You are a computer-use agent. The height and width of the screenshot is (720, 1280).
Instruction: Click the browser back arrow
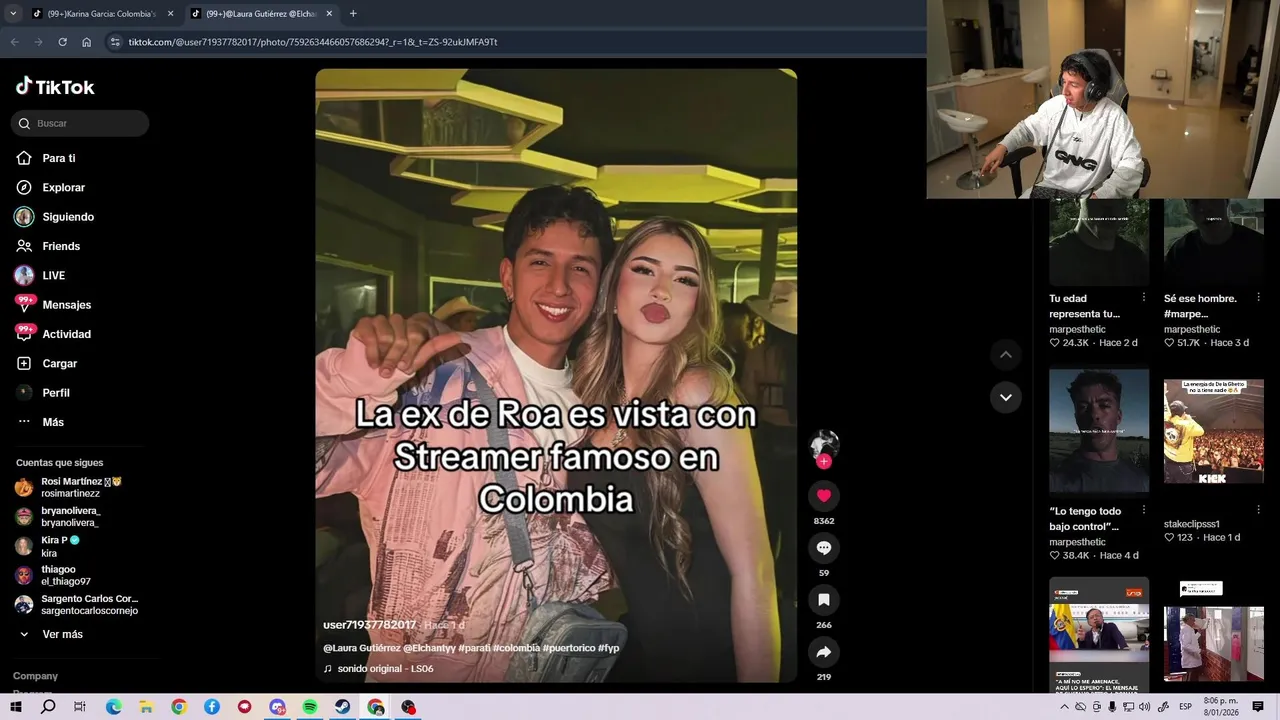(x=14, y=42)
